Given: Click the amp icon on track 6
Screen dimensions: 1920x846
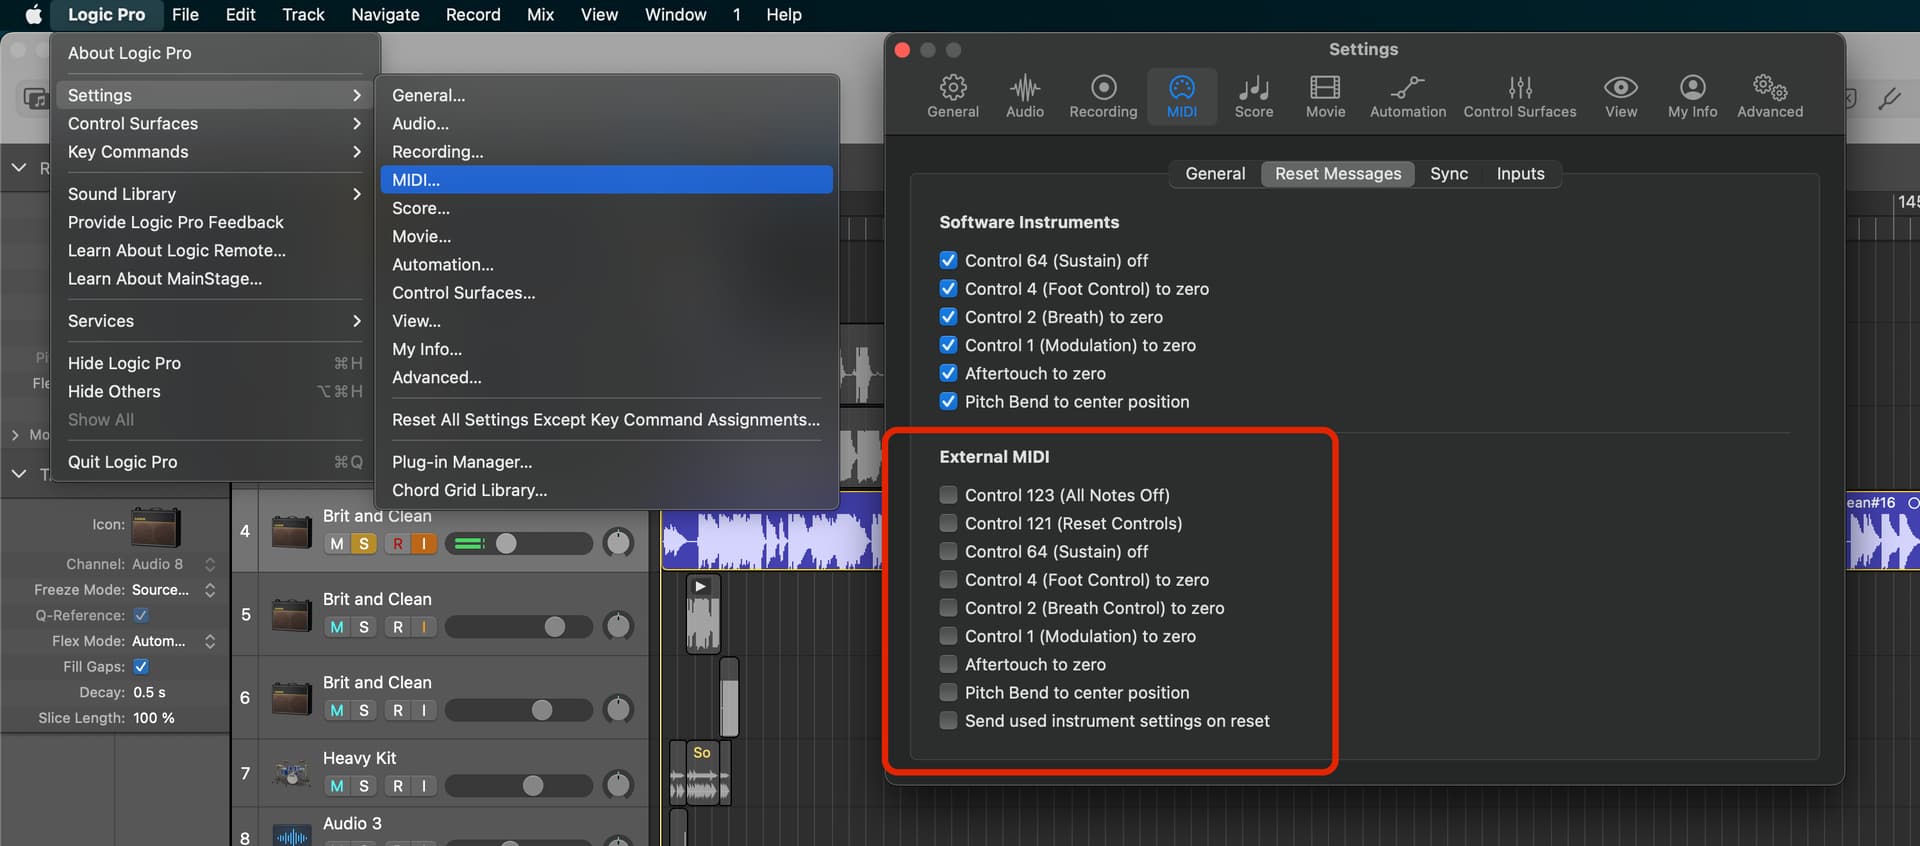Looking at the screenshot, I should tap(292, 697).
